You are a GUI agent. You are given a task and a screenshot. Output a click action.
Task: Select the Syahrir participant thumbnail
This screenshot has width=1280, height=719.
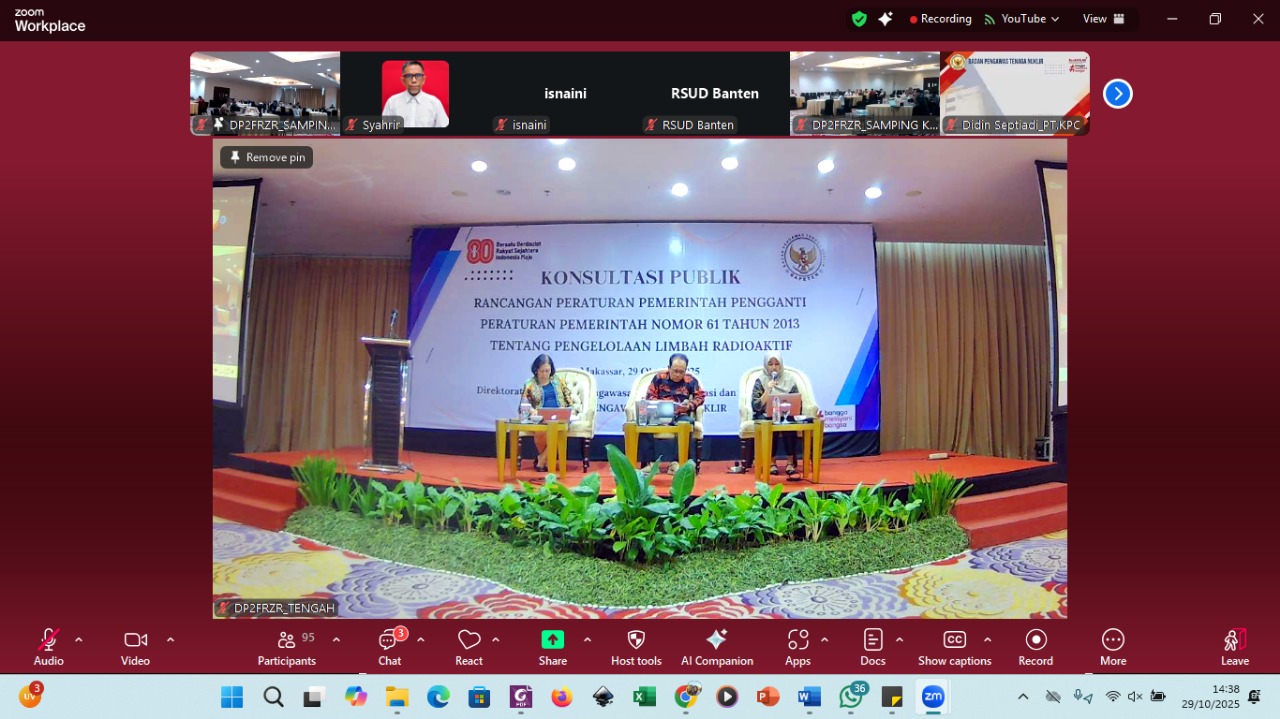415,93
